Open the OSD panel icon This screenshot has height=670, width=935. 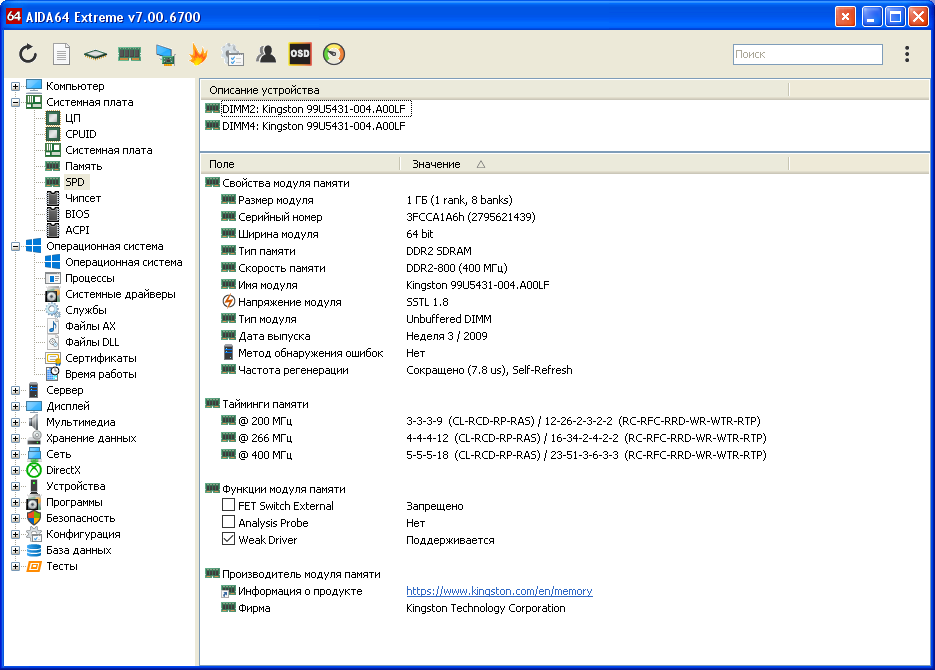tap(300, 54)
